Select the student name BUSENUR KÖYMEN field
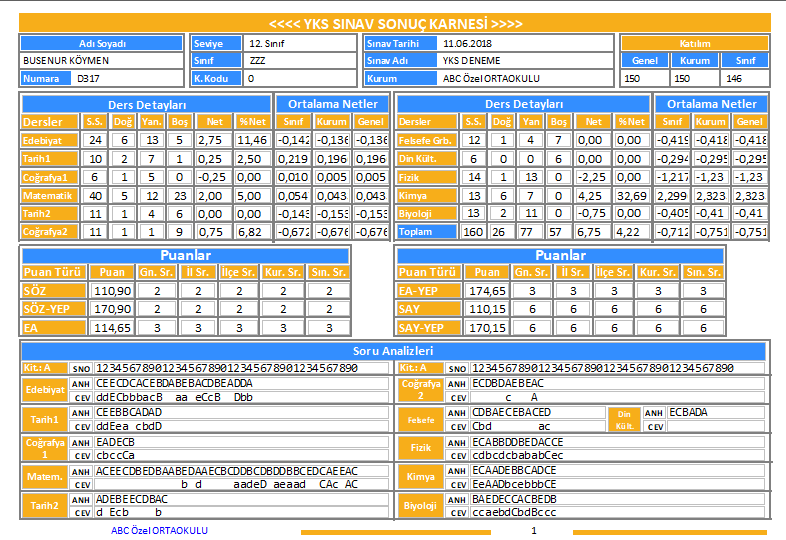The image size is (786, 540). click(102, 61)
